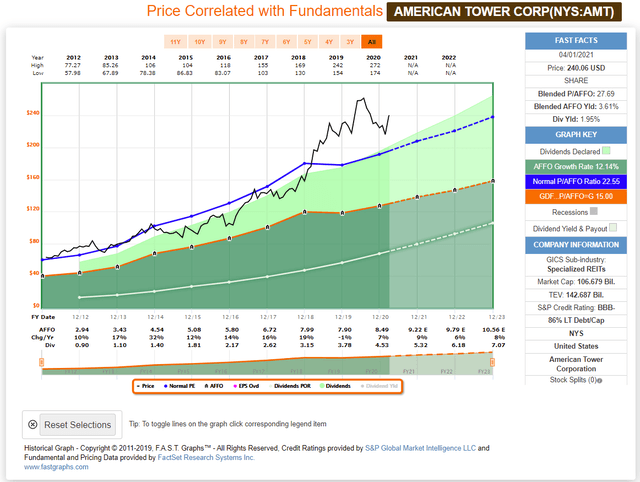Viewport: 640px width, 482px height.
Task: Click the Stock Splits info icon
Action: click(600, 381)
